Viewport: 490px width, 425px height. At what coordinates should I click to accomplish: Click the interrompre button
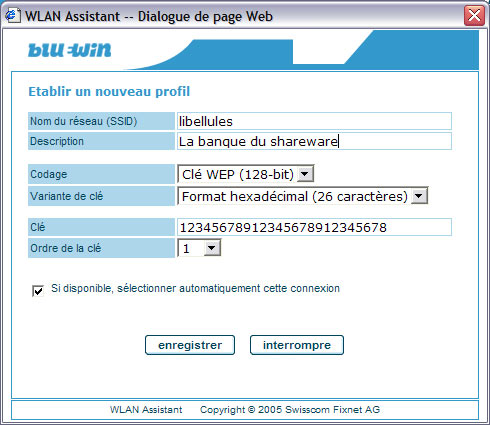tap(297, 345)
